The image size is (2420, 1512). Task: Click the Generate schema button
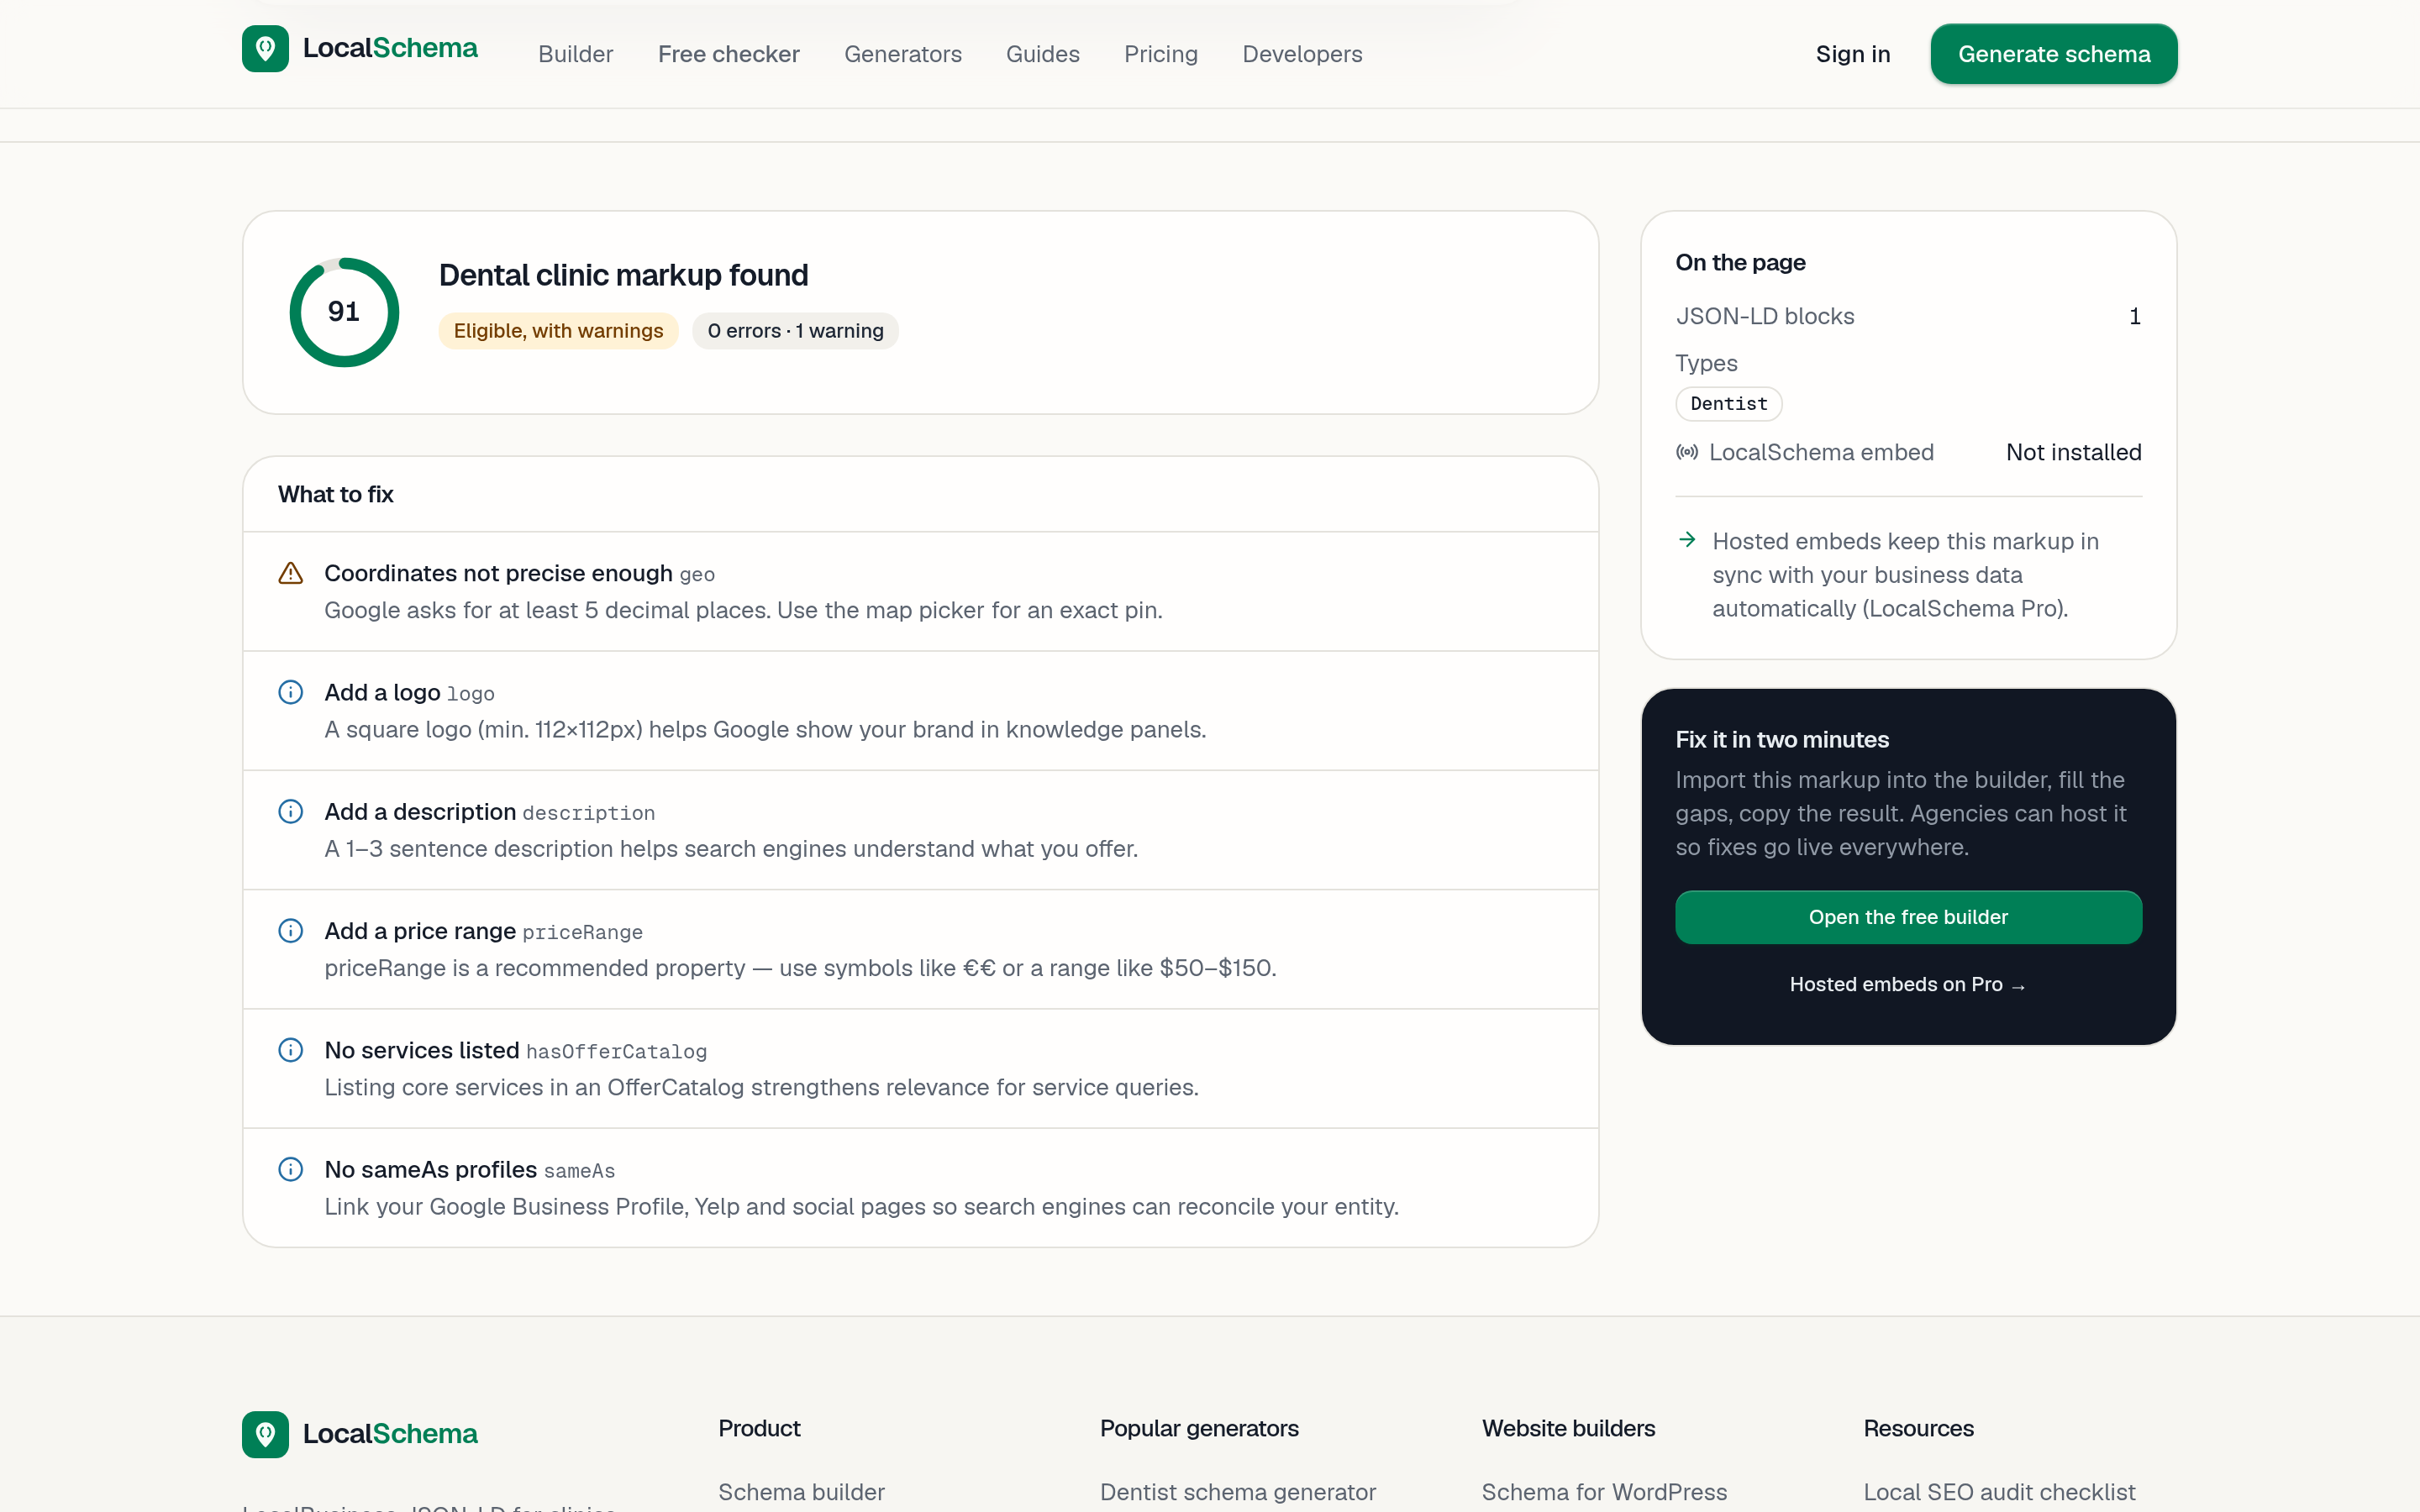click(2053, 54)
